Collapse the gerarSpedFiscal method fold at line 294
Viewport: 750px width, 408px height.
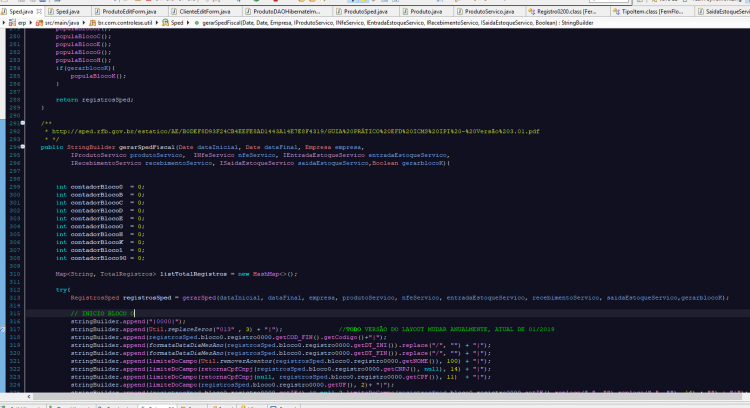[x=23, y=147]
